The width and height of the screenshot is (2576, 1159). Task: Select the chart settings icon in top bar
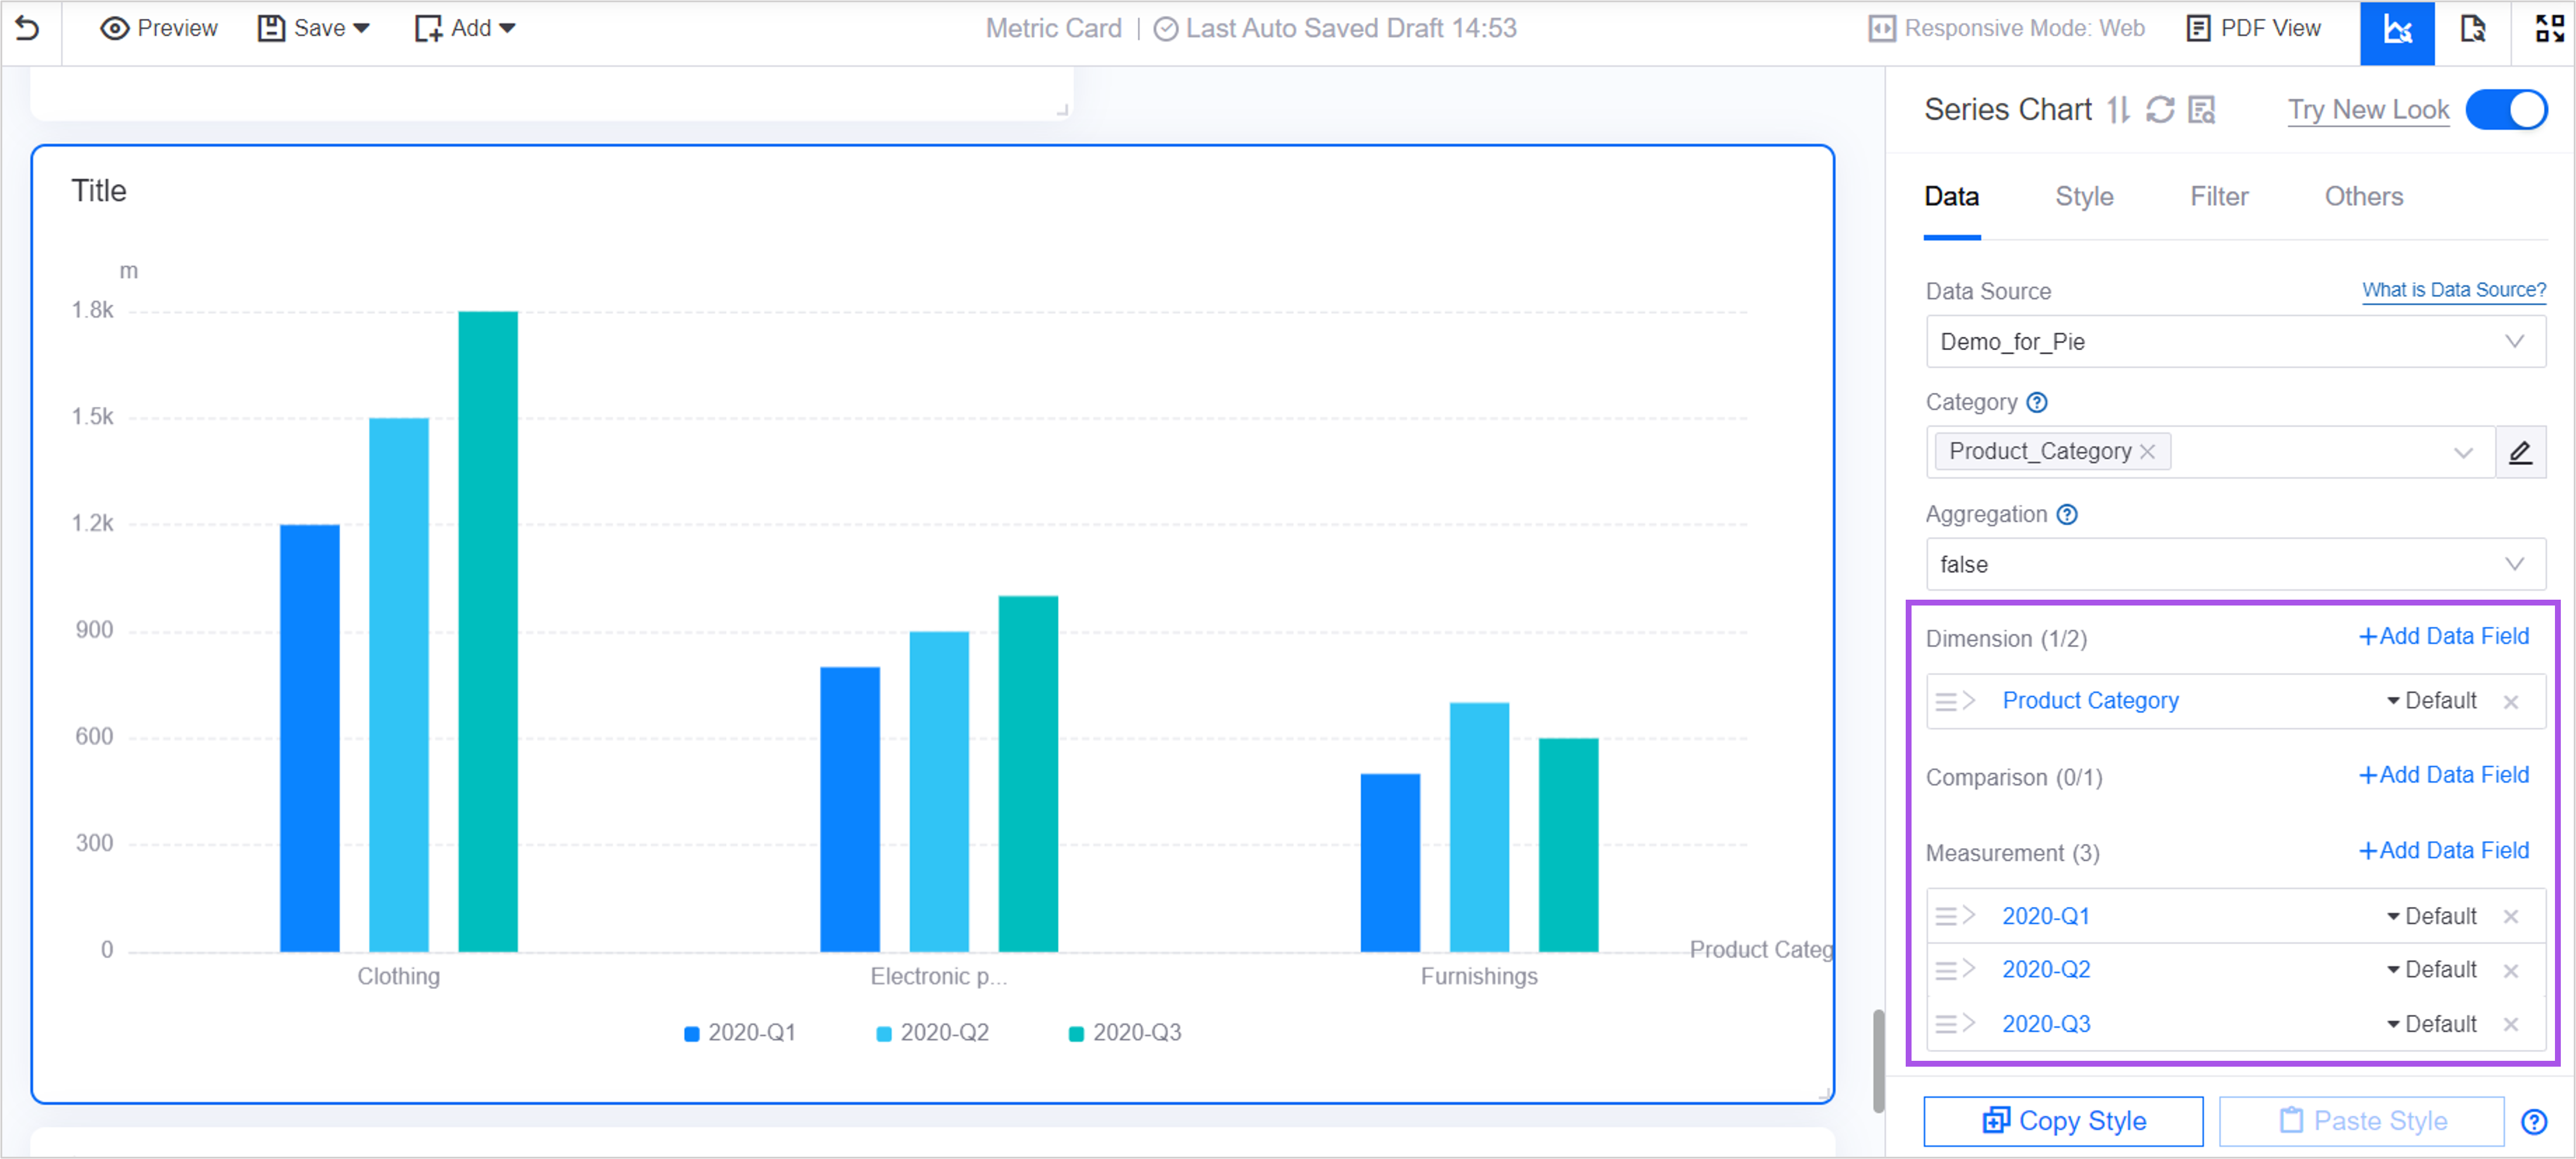click(x=2397, y=30)
